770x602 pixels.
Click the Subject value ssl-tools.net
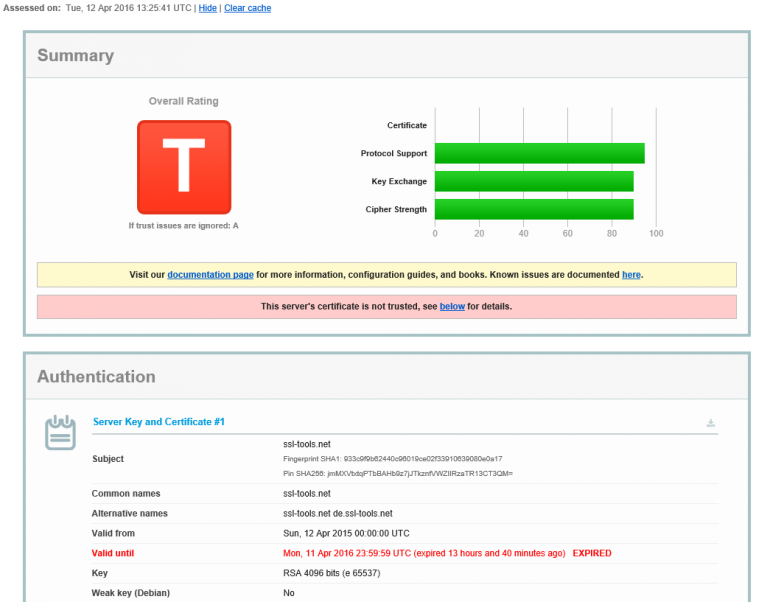tap(307, 444)
